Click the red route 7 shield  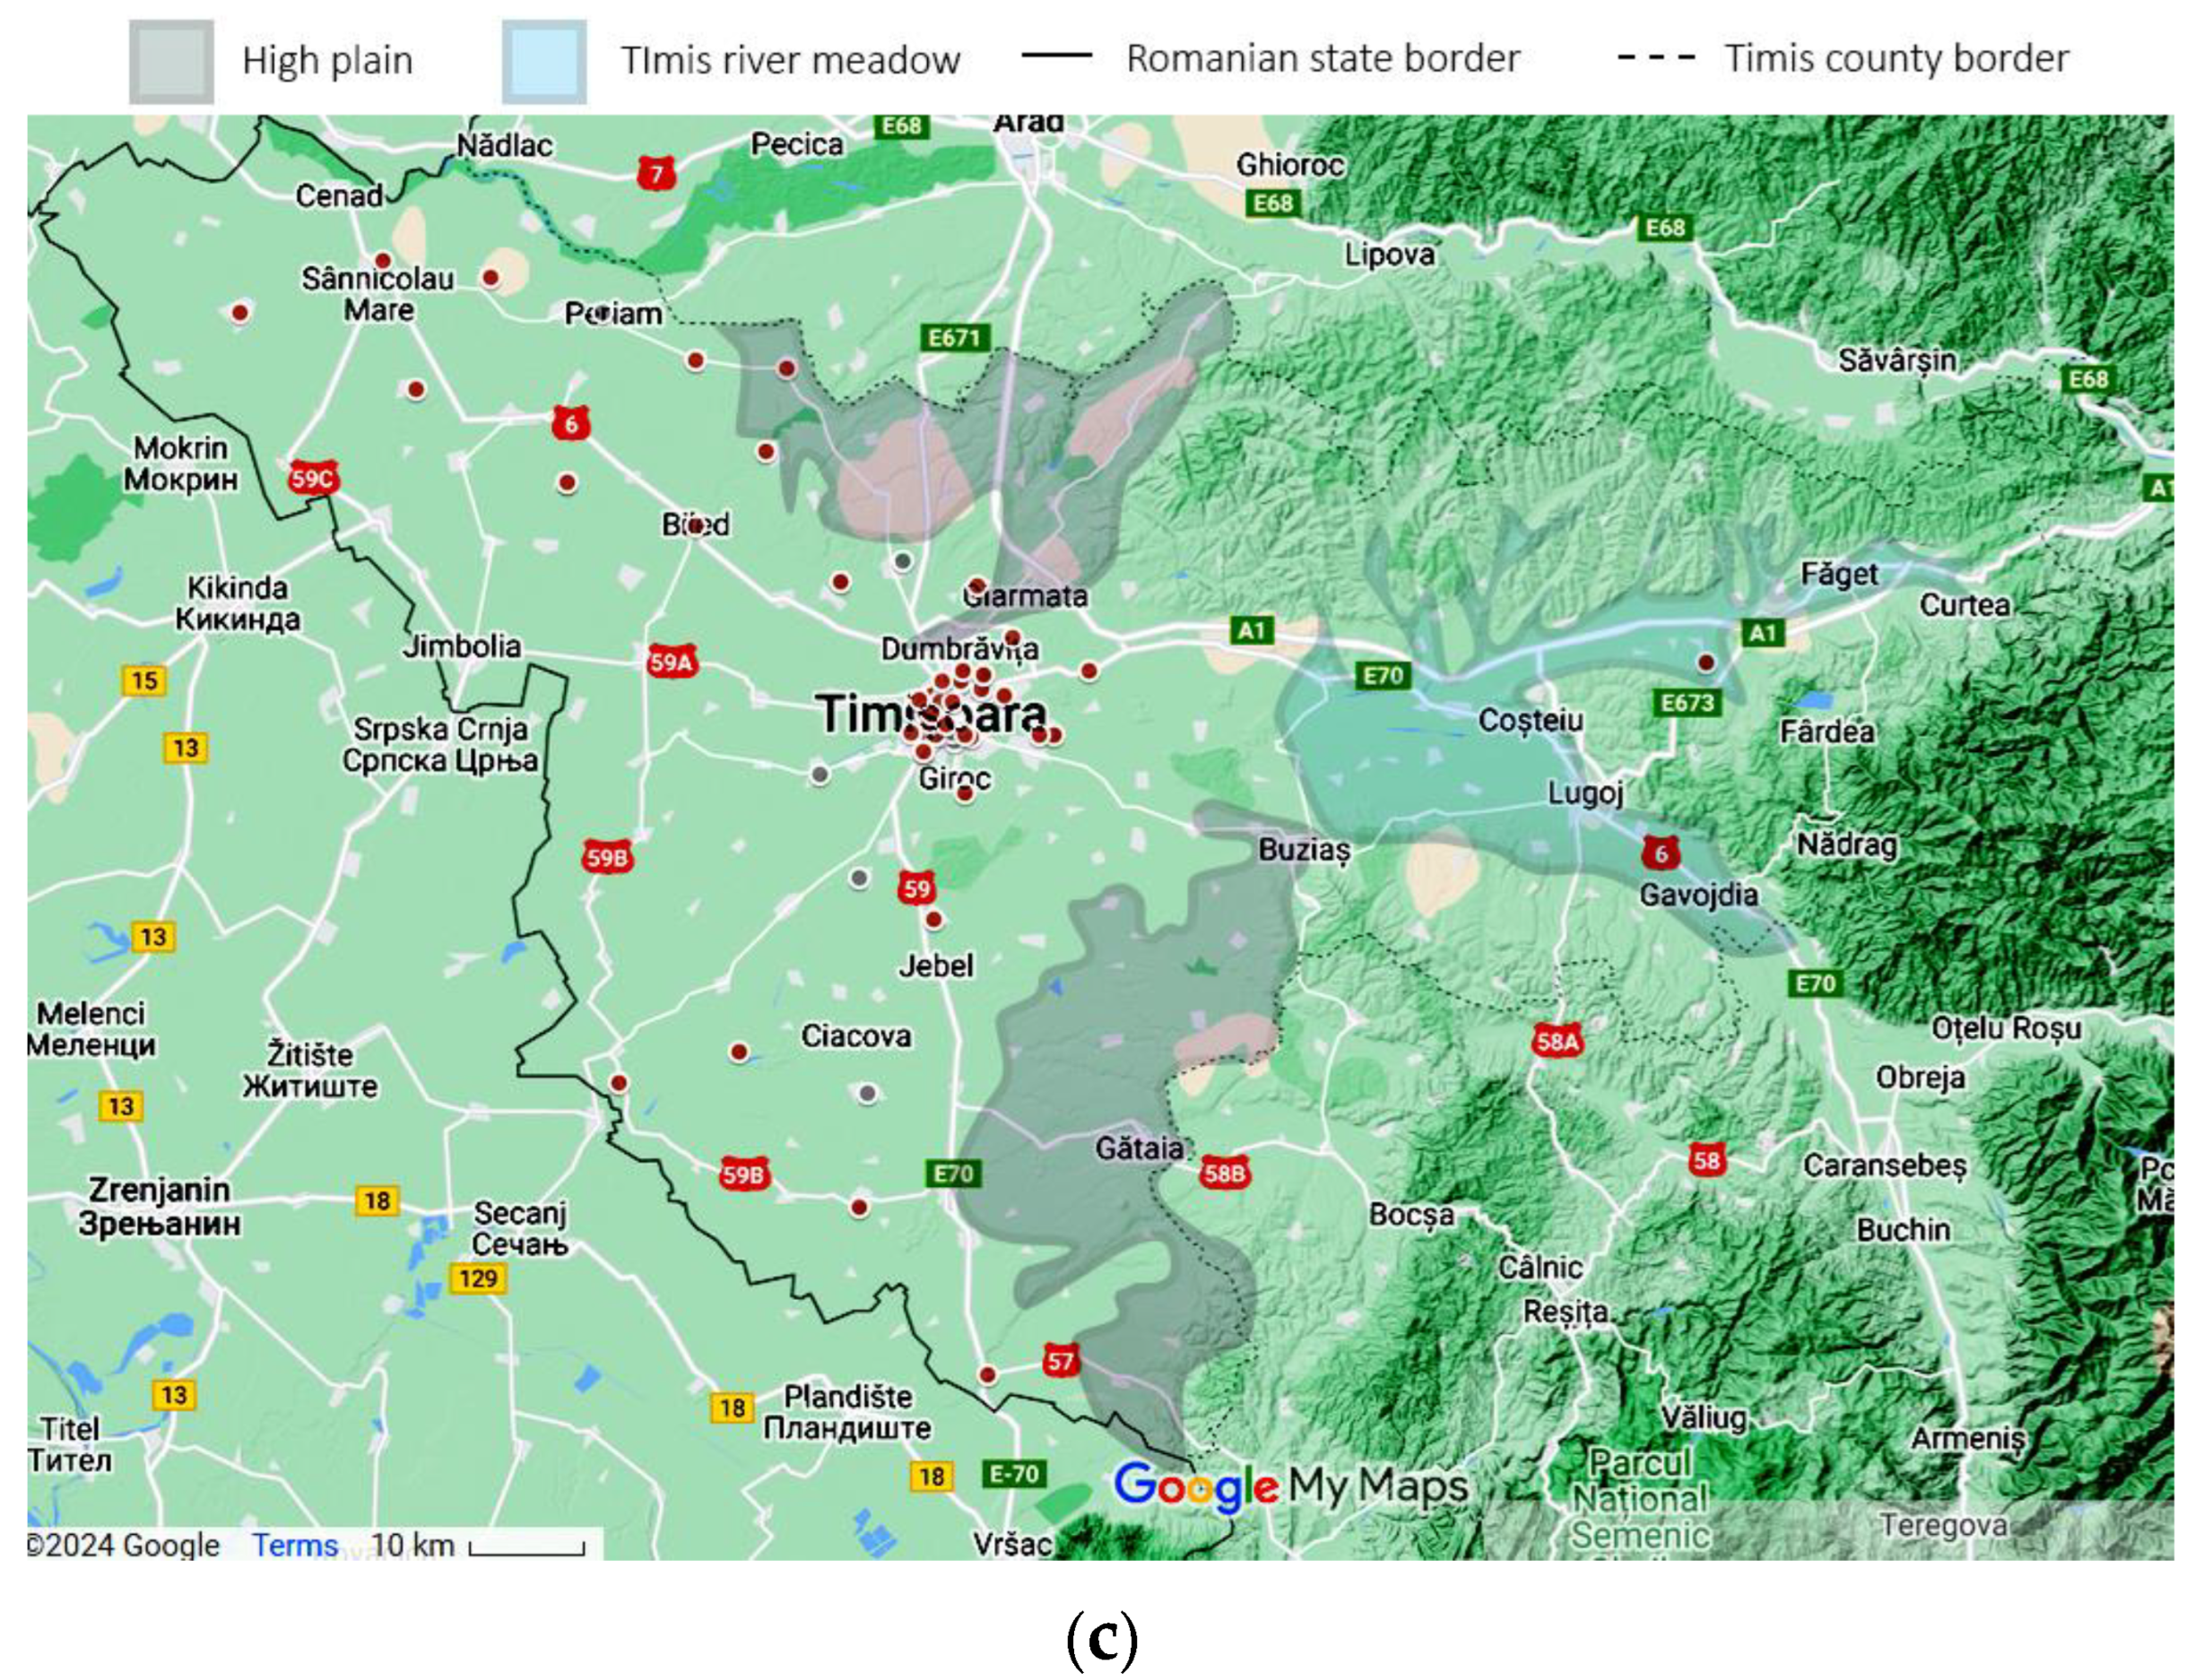(656, 175)
